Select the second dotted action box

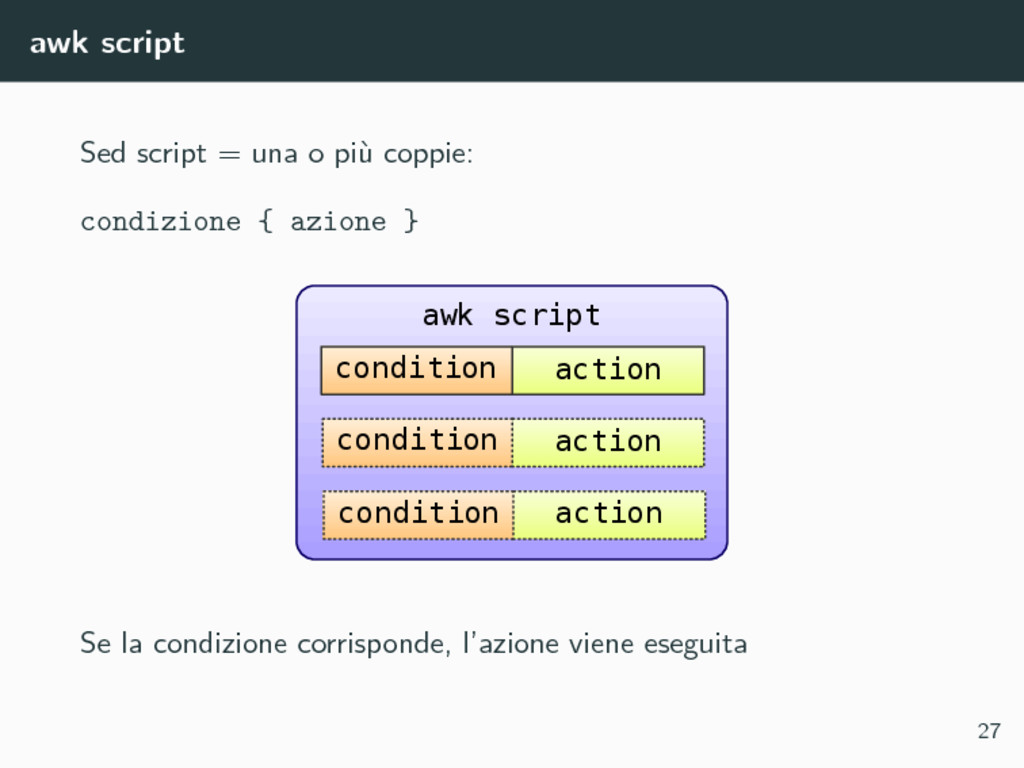point(609,442)
